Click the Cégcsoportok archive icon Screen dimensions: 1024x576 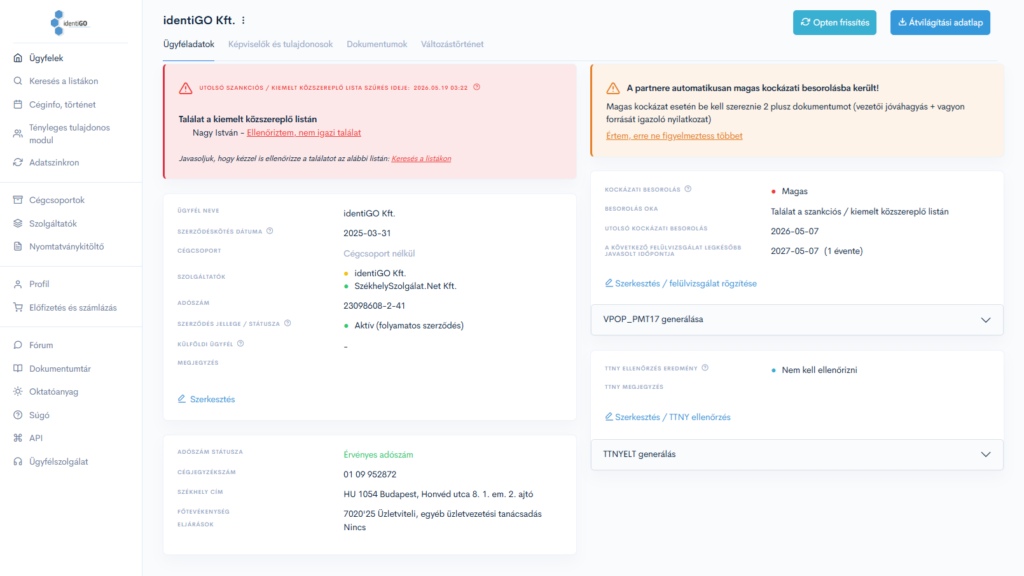(18, 200)
